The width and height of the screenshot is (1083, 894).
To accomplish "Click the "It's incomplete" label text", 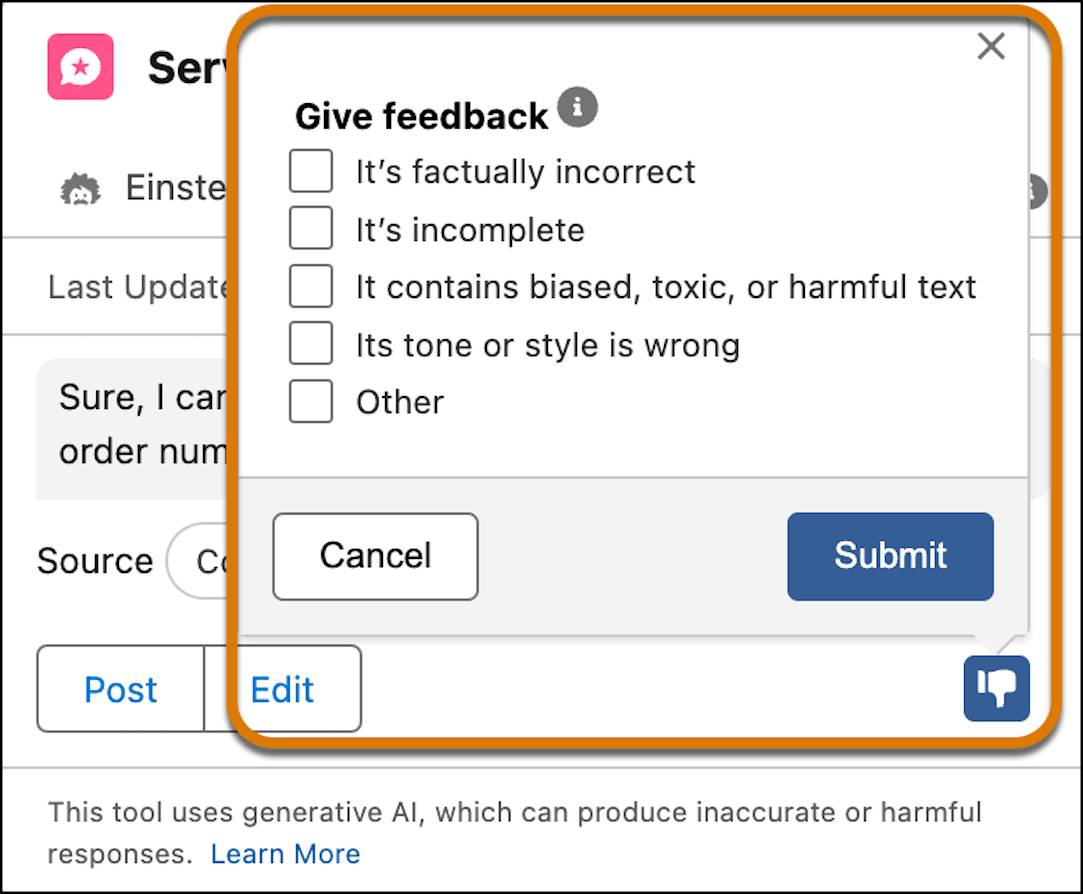I will tap(470, 230).
